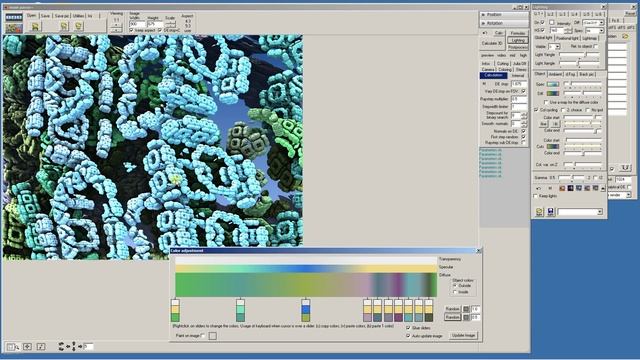The height and width of the screenshot is (360, 640).
Task: Click the Postprocess button
Action: [518, 47]
